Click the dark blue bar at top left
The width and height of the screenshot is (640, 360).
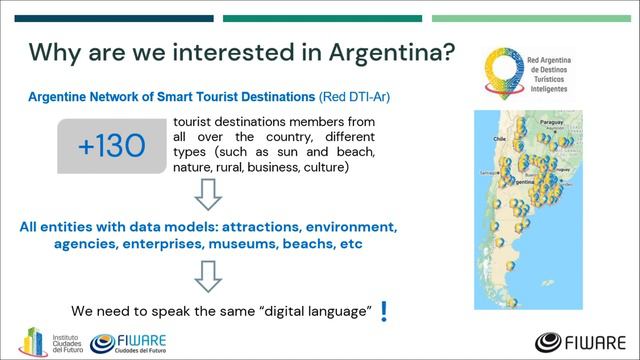114,18
